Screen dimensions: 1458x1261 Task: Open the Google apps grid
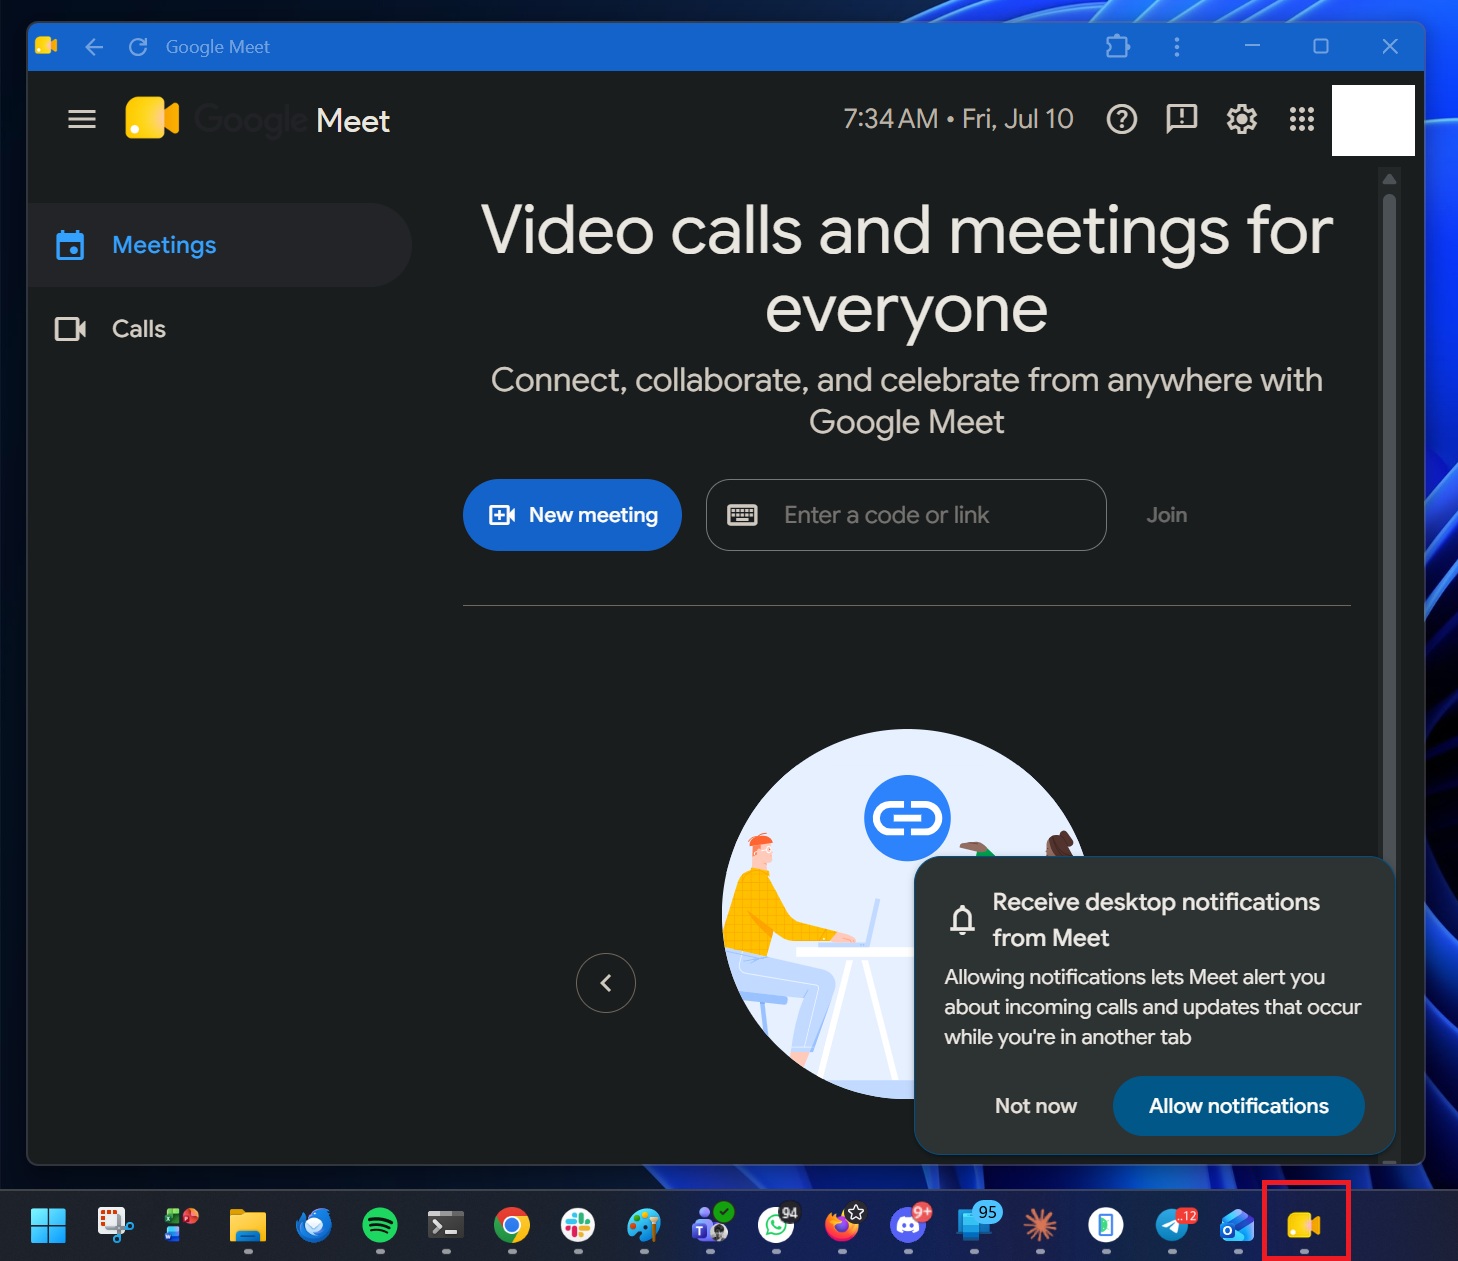(x=1302, y=120)
